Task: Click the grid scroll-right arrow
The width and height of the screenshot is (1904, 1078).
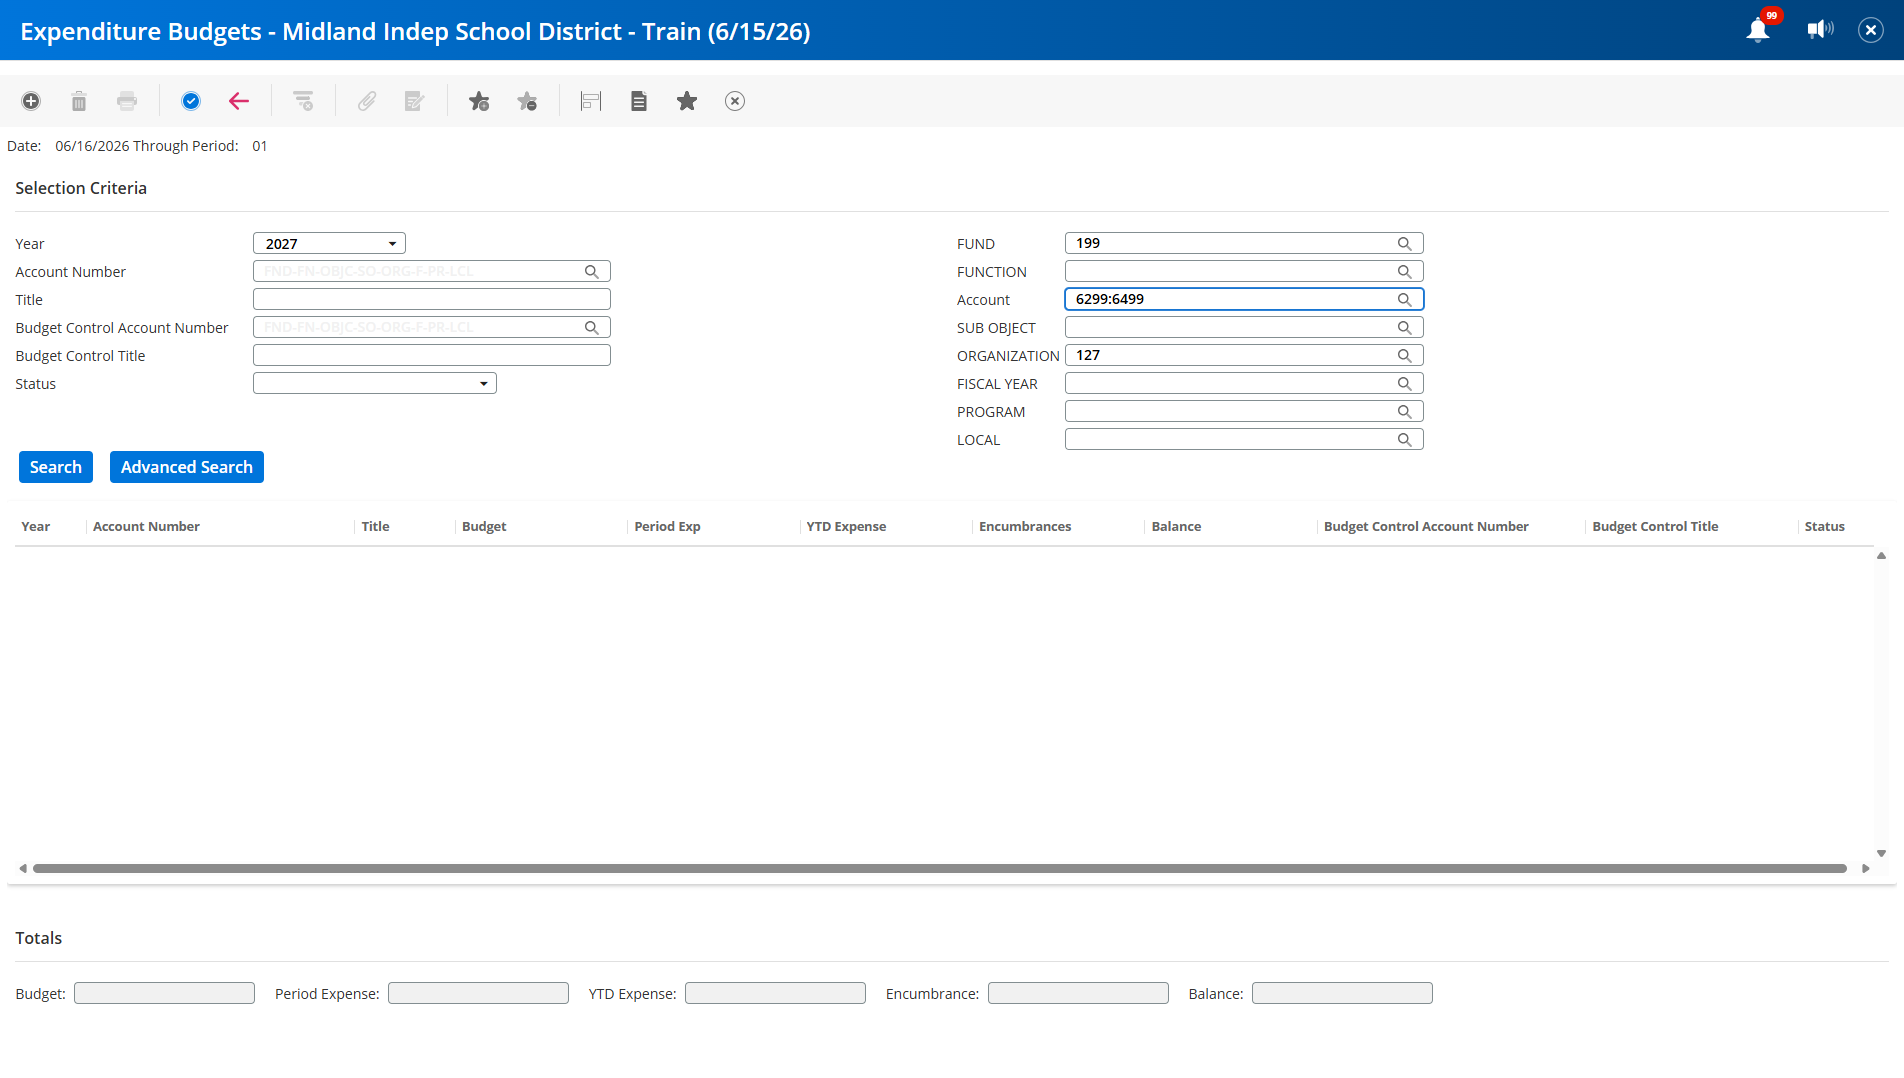Action: pos(1865,868)
